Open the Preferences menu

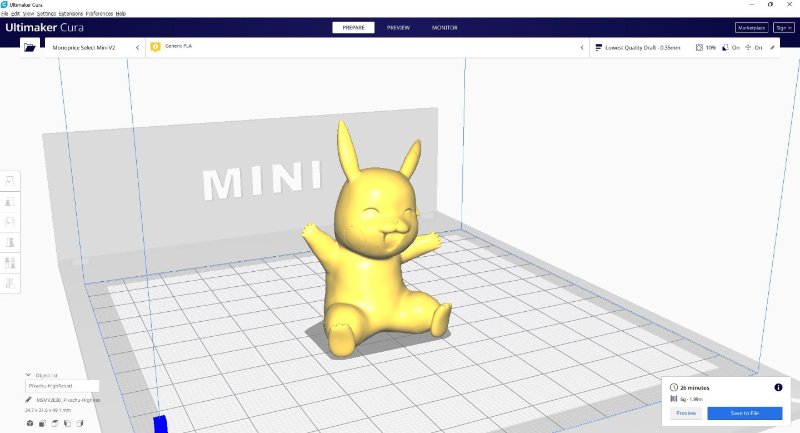(99, 14)
